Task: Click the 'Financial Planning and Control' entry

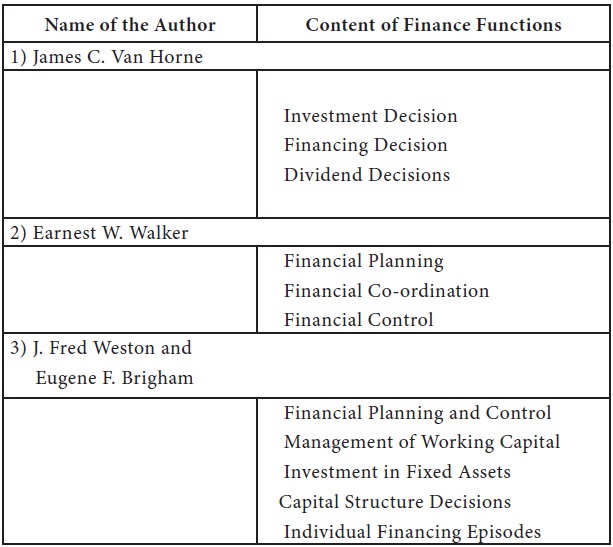Action: click(x=417, y=413)
